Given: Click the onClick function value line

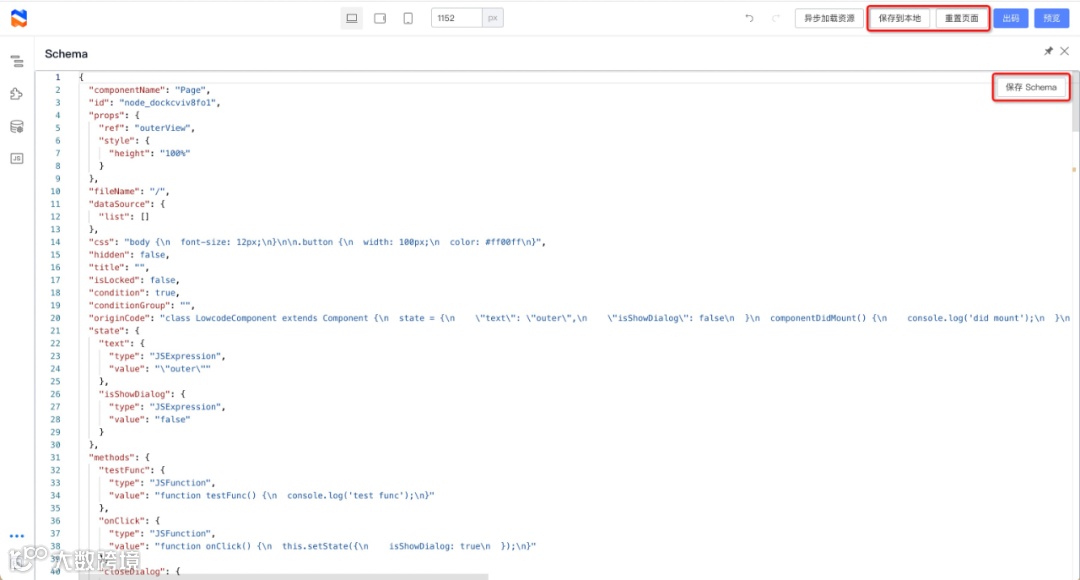Looking at the screenshot, I should click(x=322, y=546).
